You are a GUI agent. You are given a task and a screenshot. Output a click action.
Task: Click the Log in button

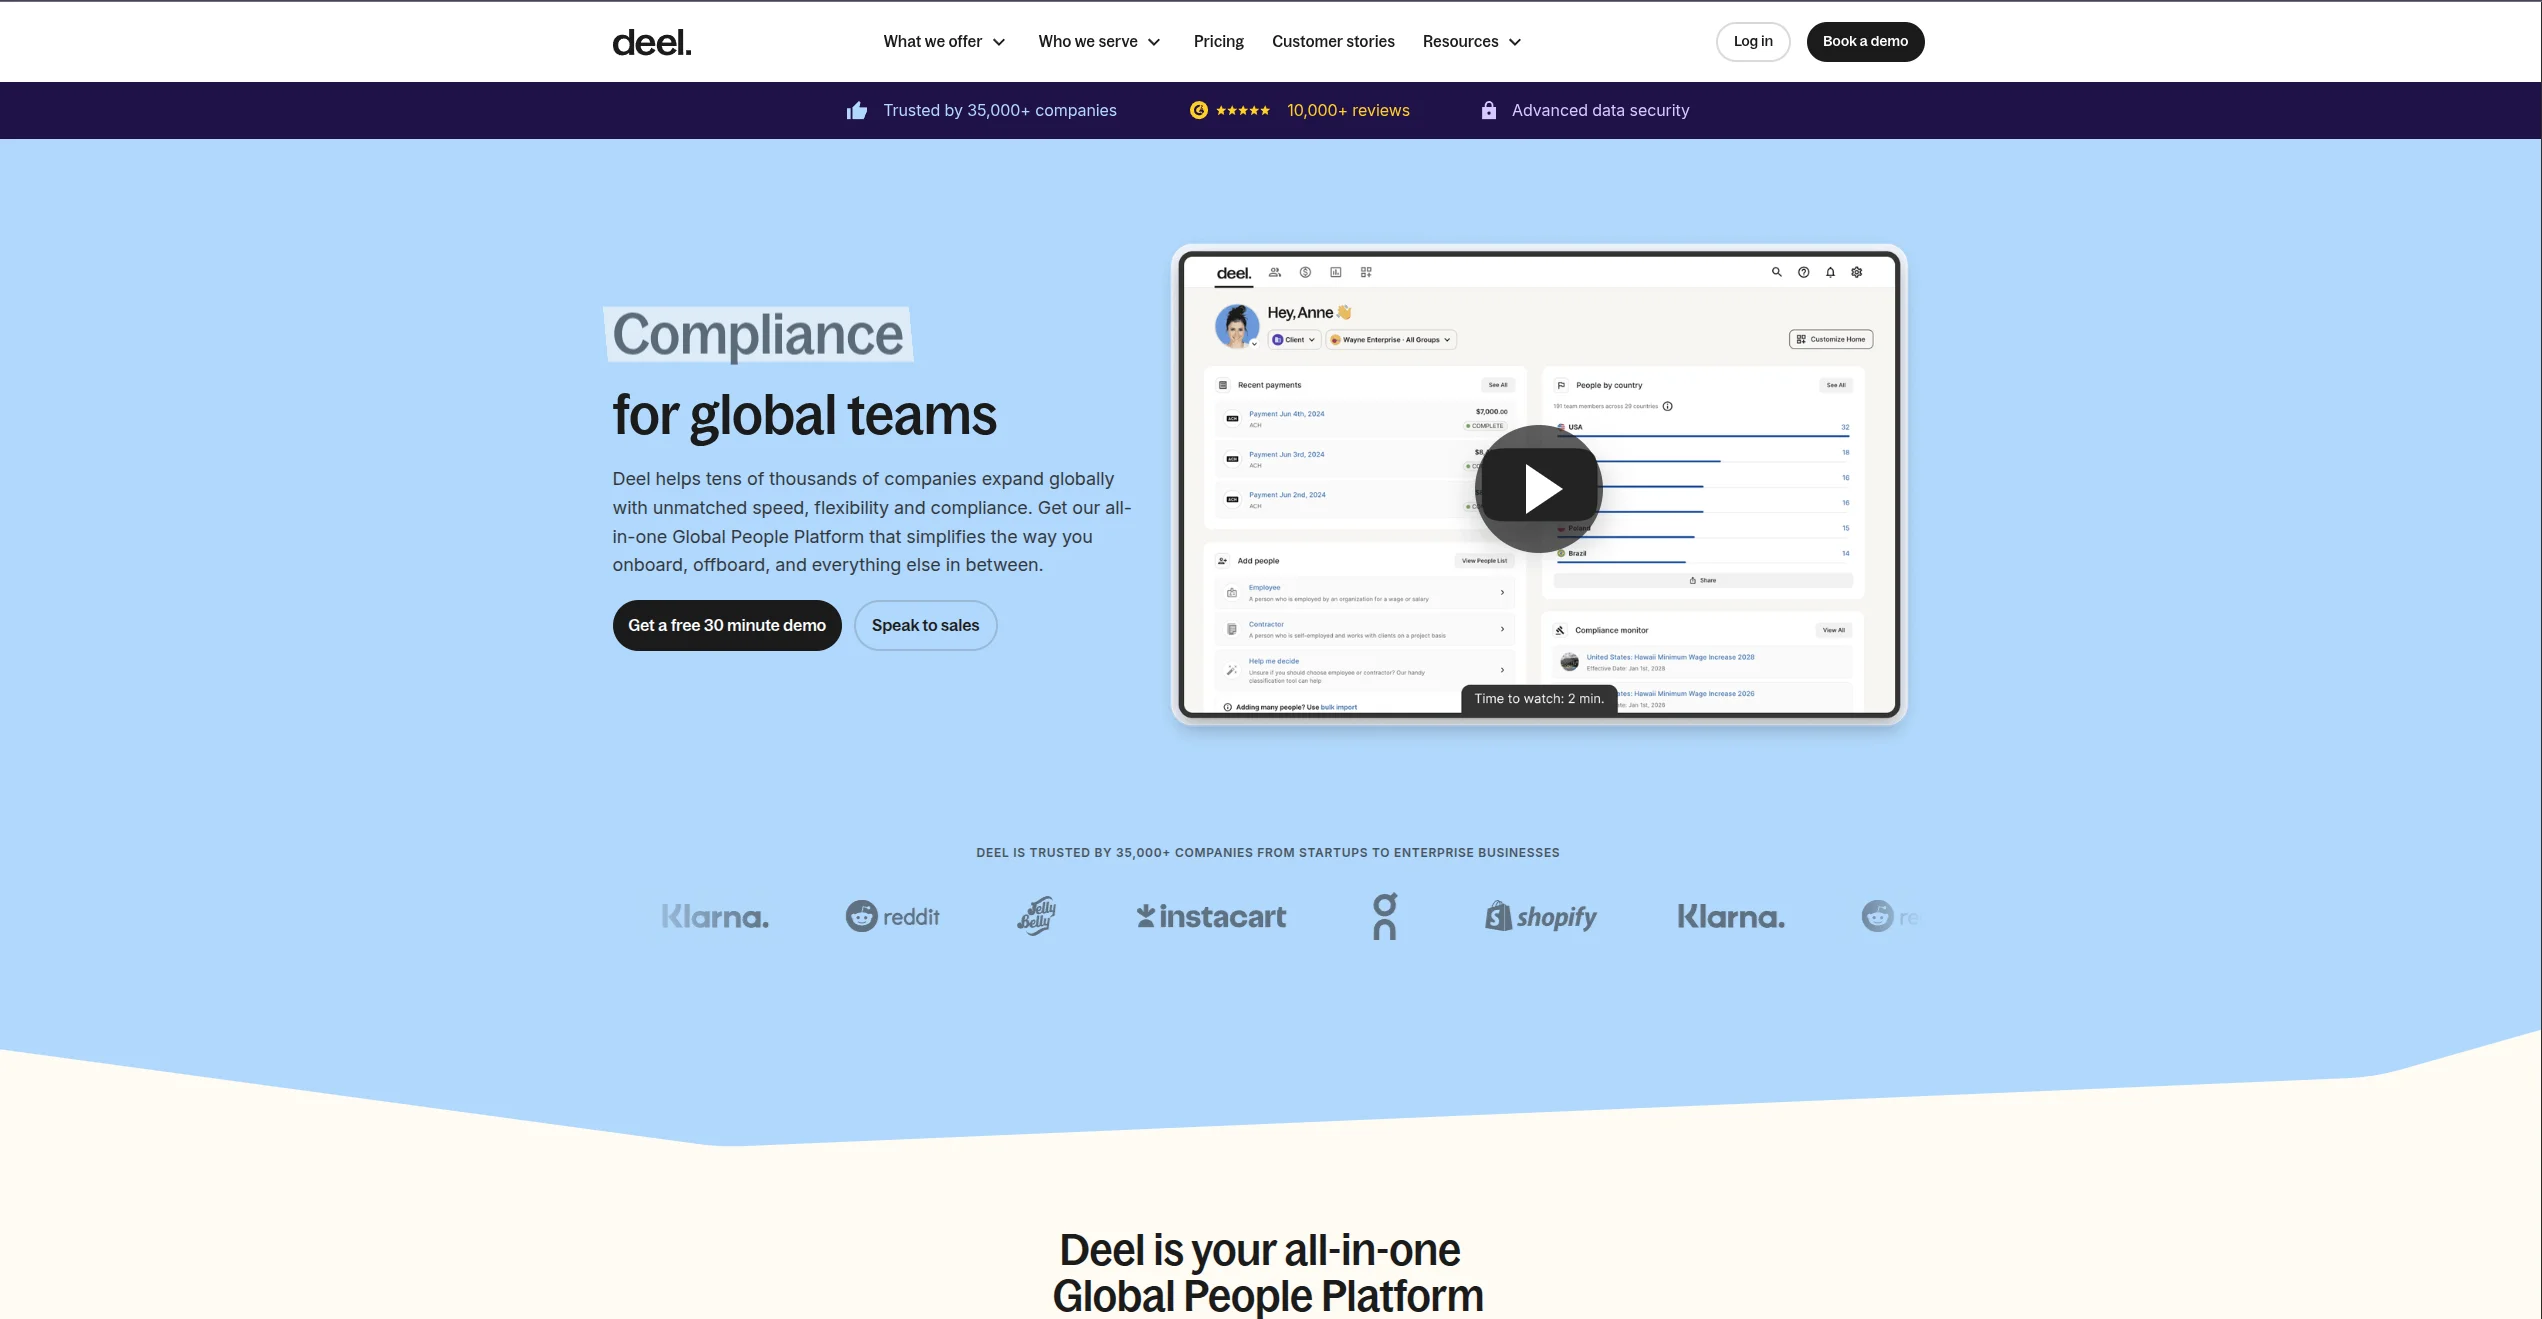1752,42
